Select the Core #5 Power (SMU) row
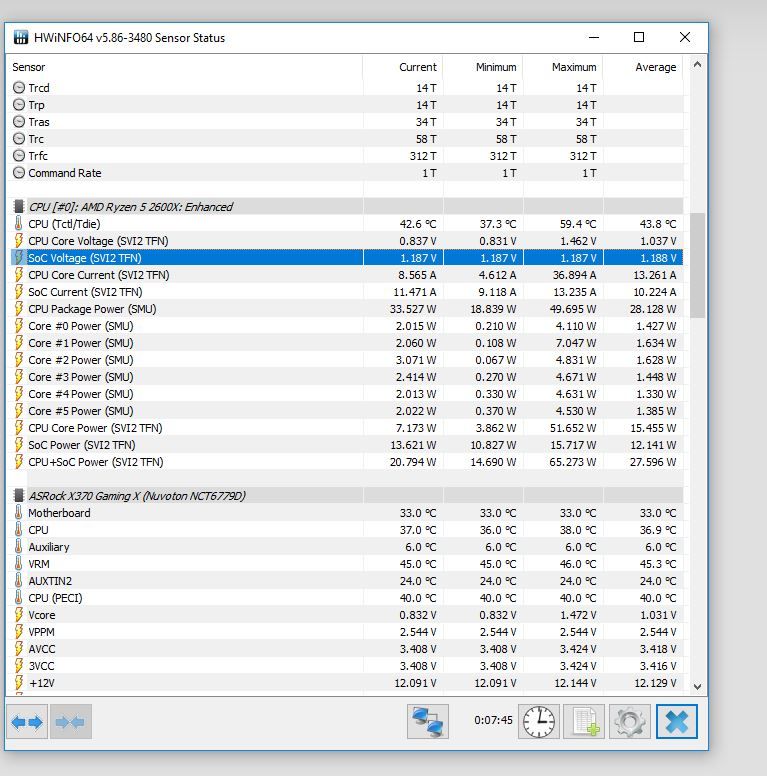The image size is (767, 776). [347, 411]
